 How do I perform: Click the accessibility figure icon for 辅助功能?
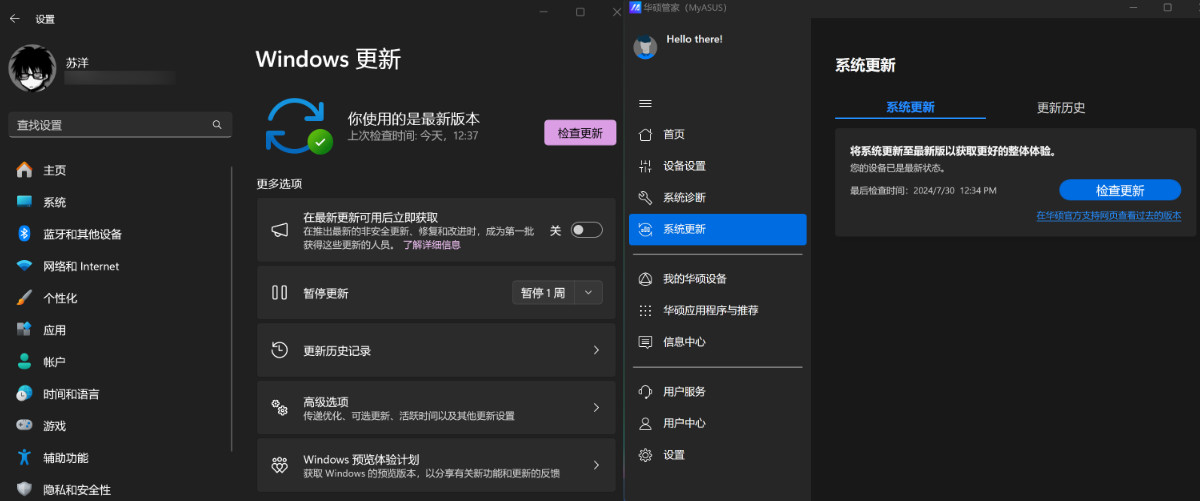[24, 458]
